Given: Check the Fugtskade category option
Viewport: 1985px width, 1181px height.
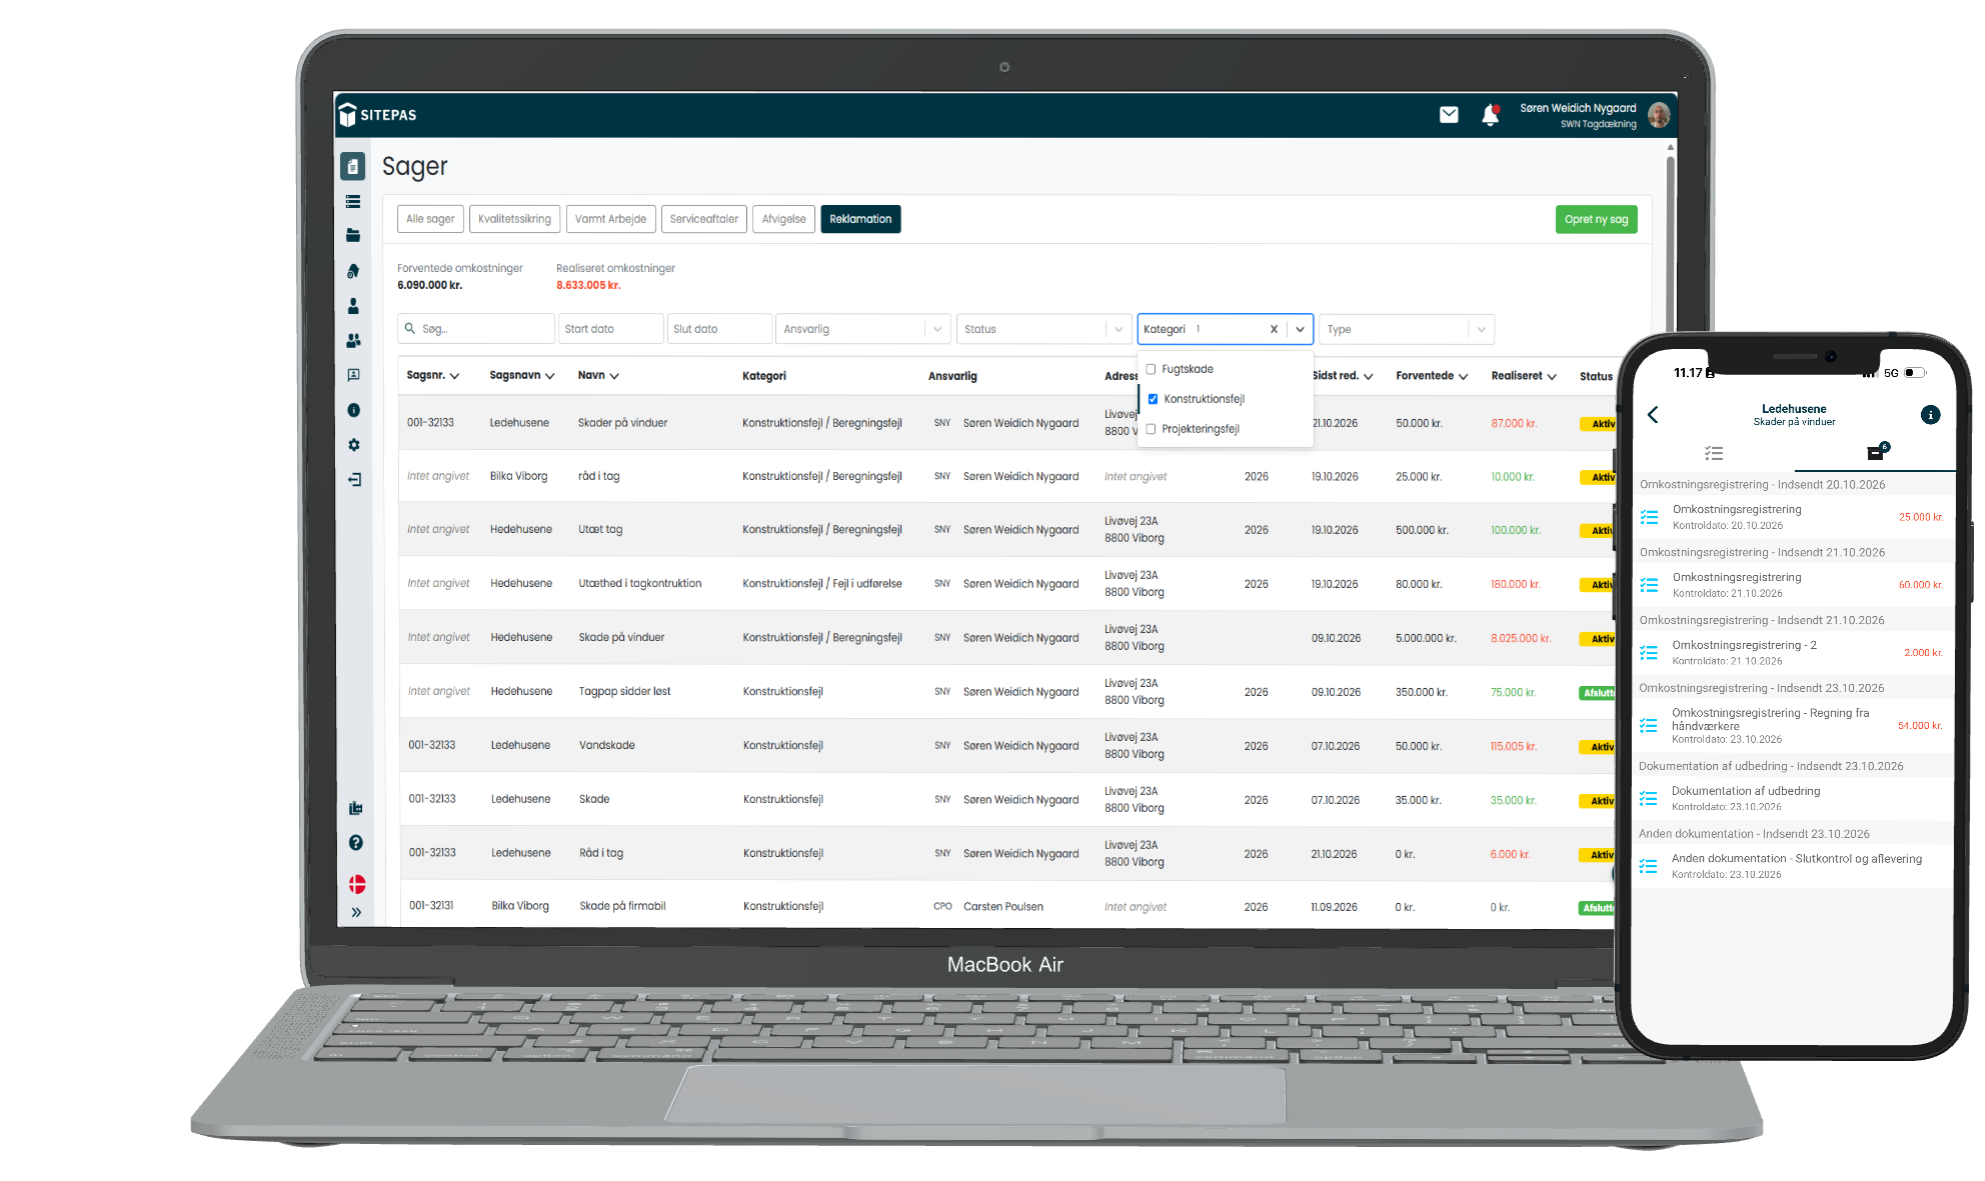Looking at the screenshot, I should (x=1151, y=370).
